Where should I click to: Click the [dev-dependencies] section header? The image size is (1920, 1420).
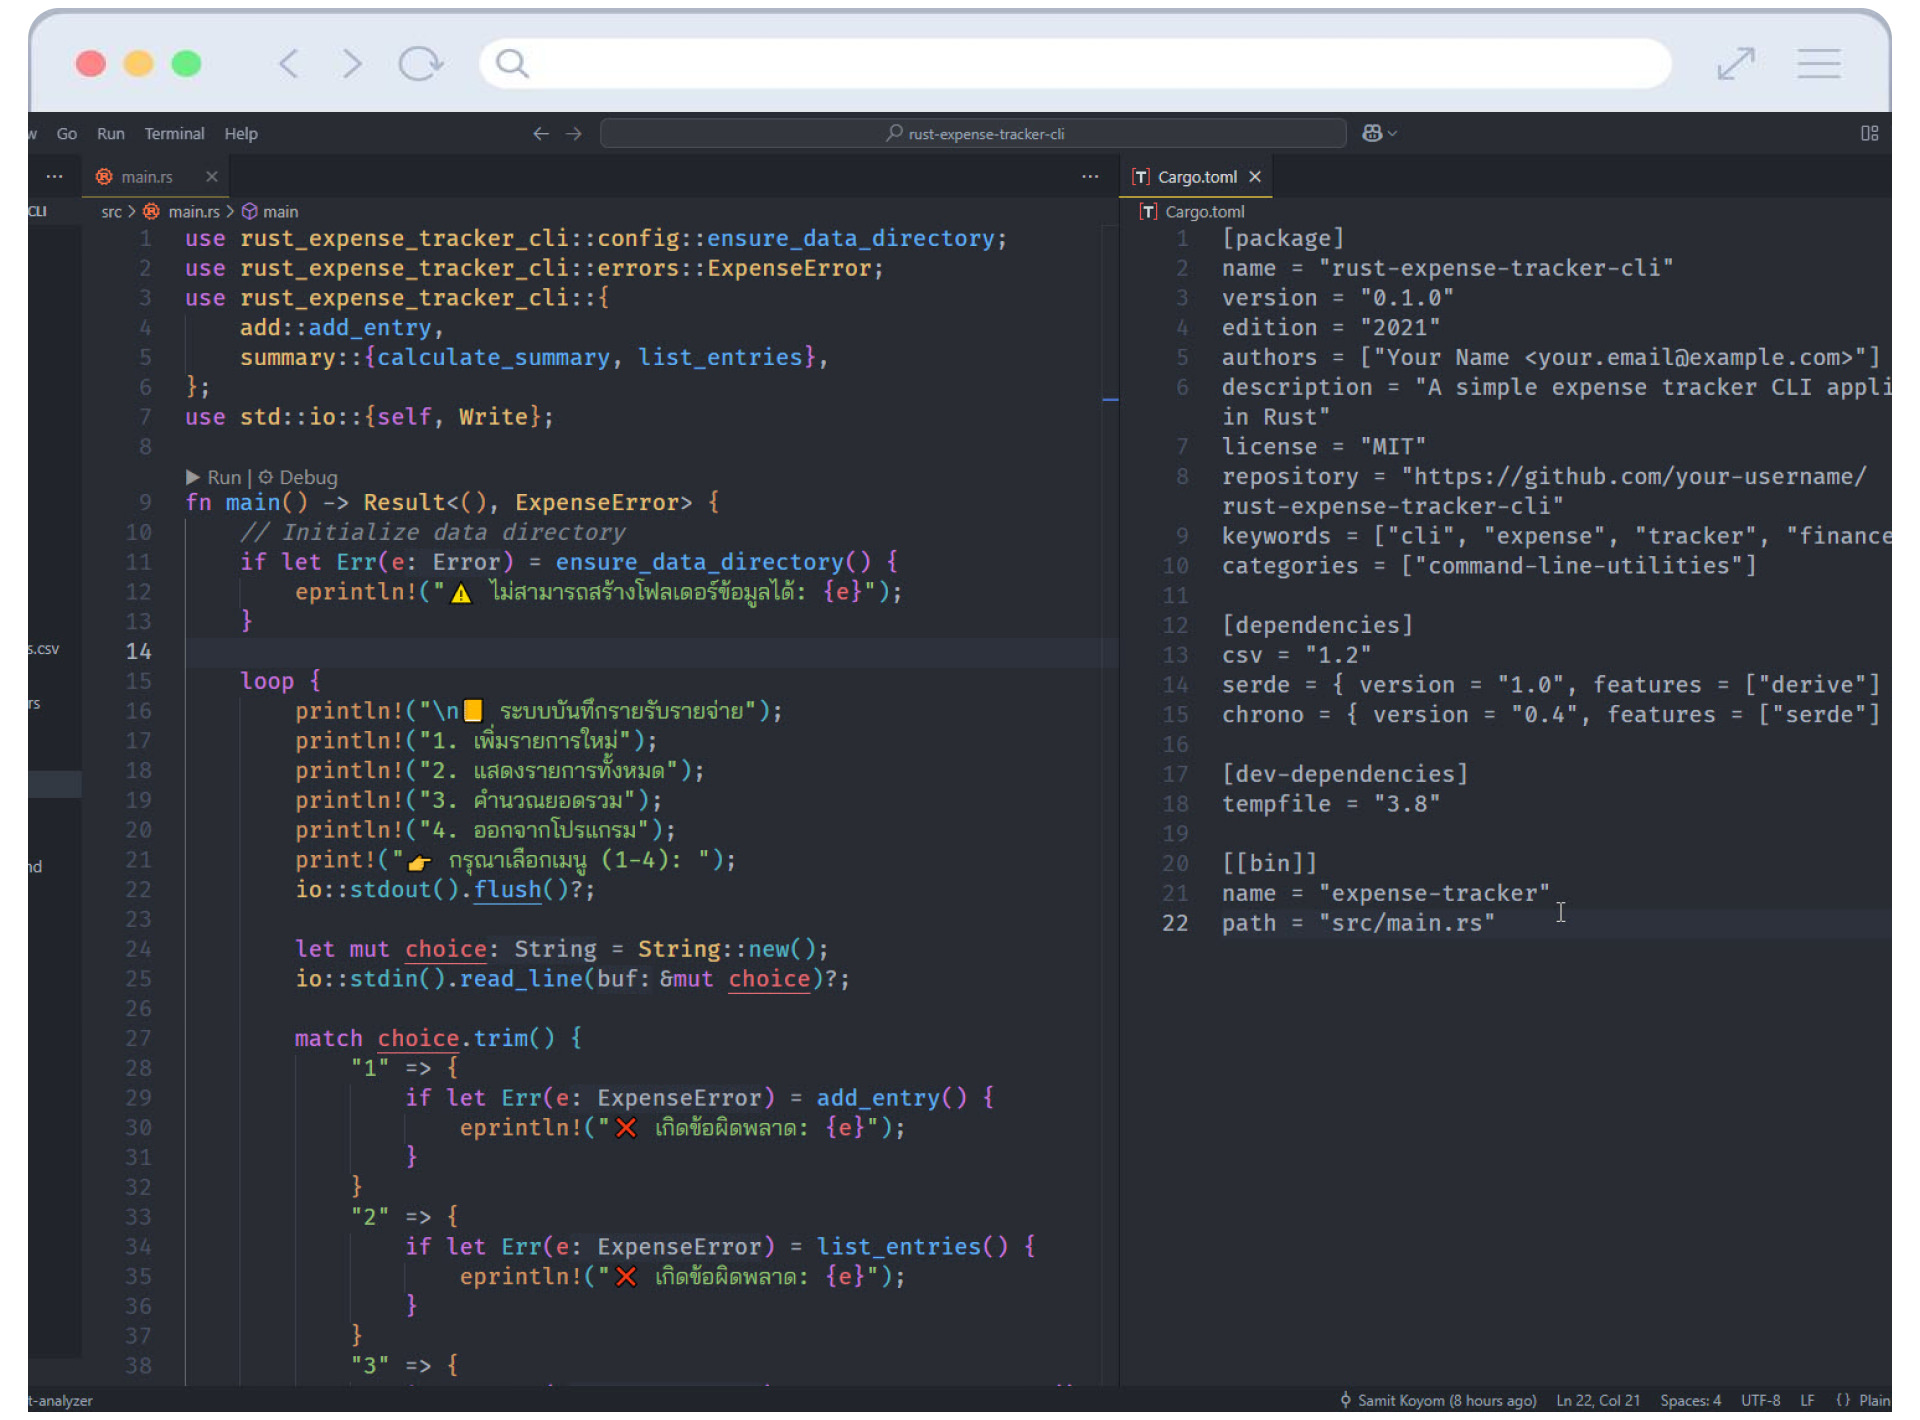1344,774
